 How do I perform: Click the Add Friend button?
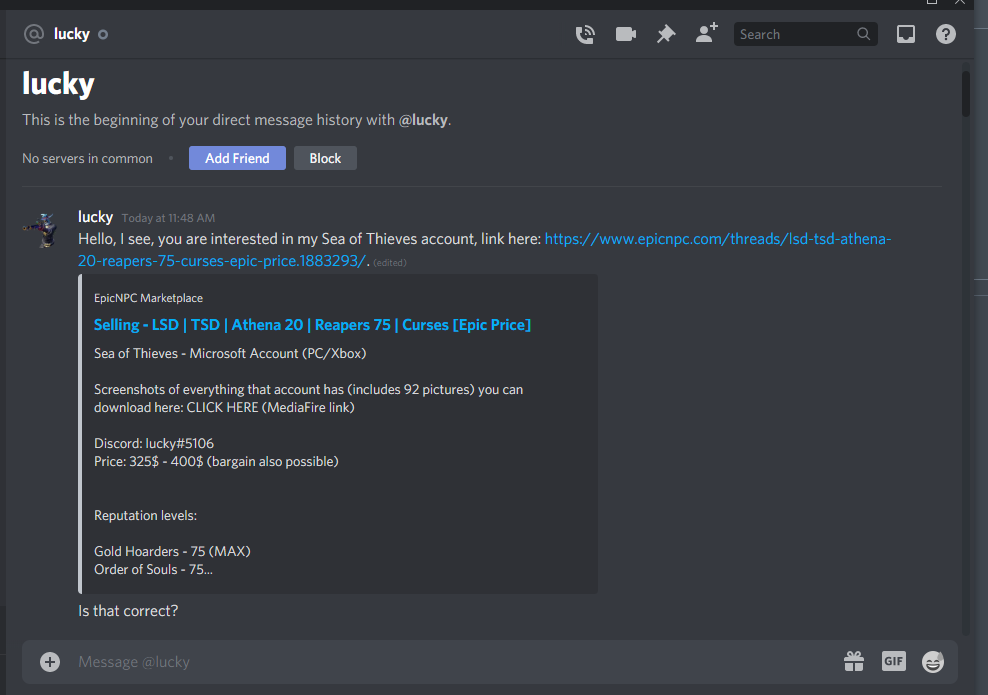pos(237,158)
